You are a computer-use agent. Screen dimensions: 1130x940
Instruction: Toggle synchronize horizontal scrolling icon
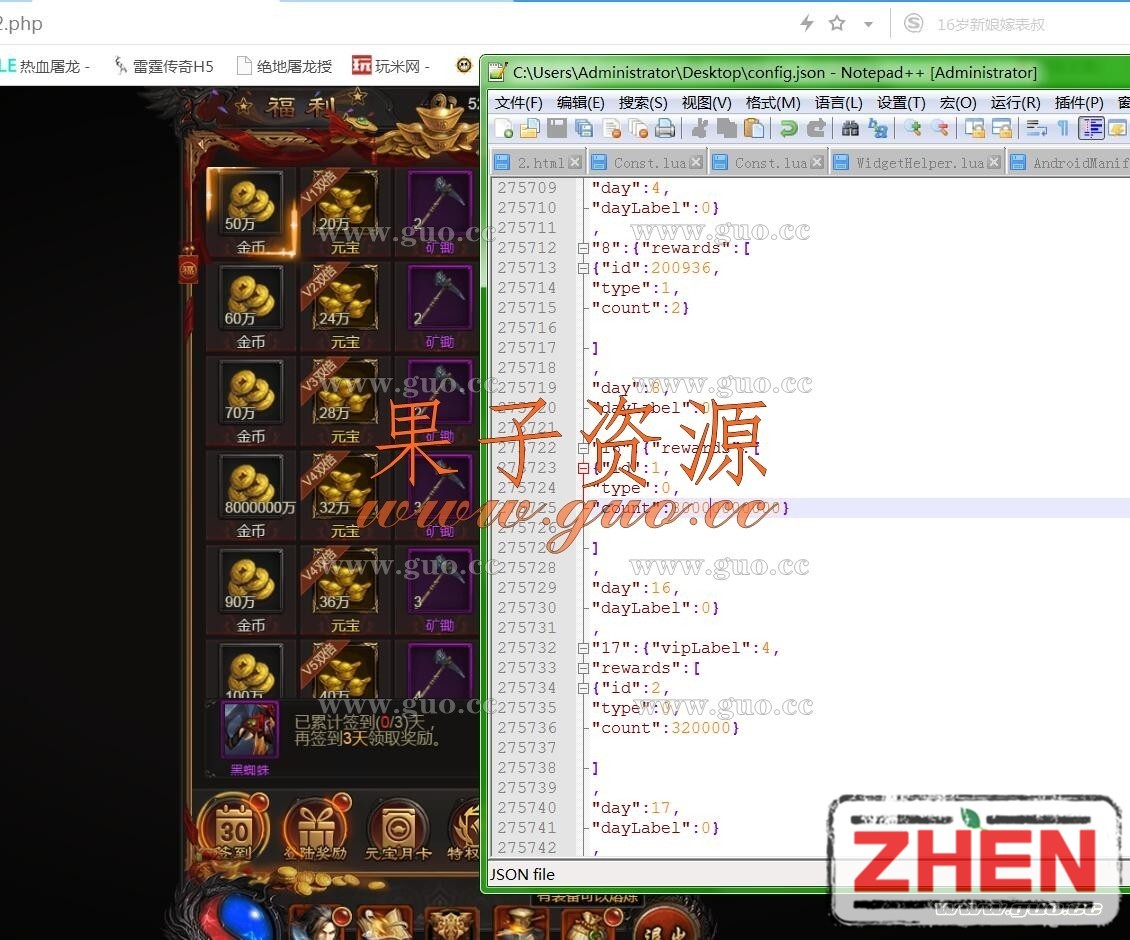tap(1002, 129)
